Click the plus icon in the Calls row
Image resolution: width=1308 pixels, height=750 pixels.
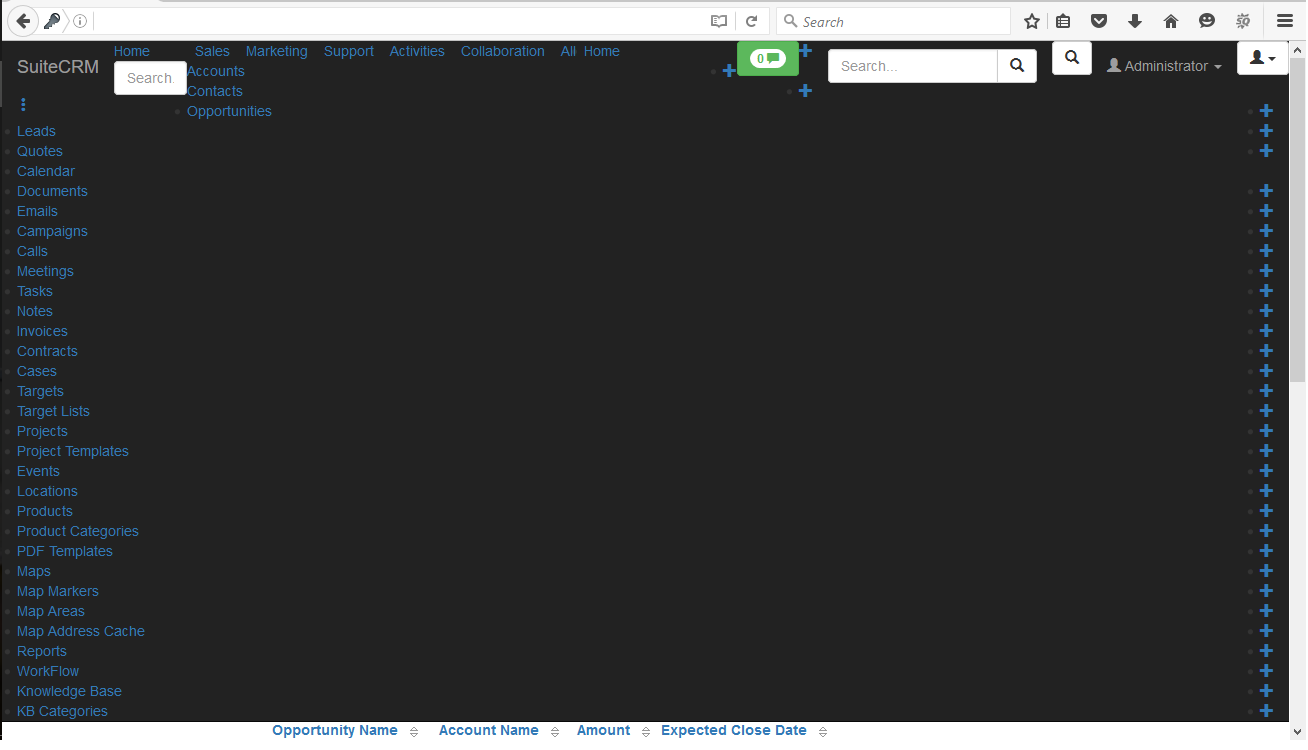coord(1266,251)
